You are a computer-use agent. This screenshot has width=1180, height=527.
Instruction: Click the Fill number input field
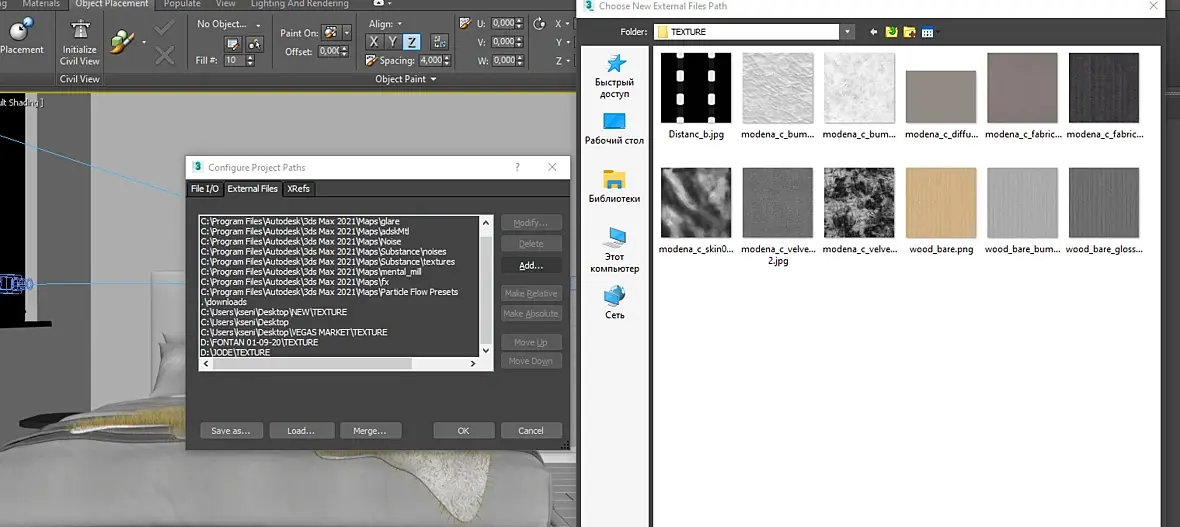[x=234, y=60]
